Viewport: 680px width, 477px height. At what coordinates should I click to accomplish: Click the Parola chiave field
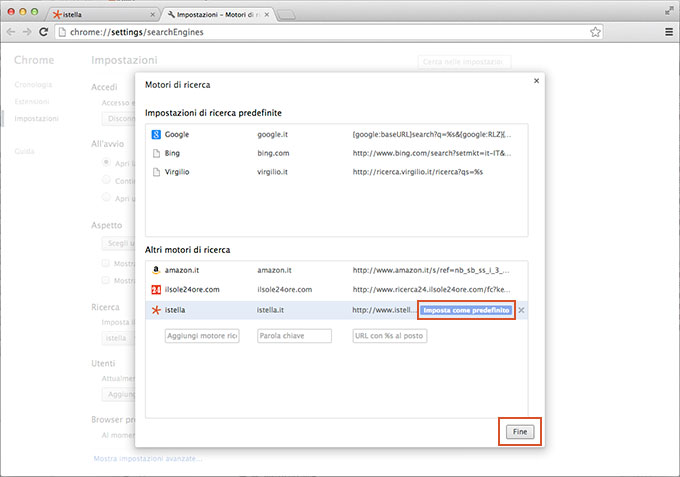pos(294,336)
